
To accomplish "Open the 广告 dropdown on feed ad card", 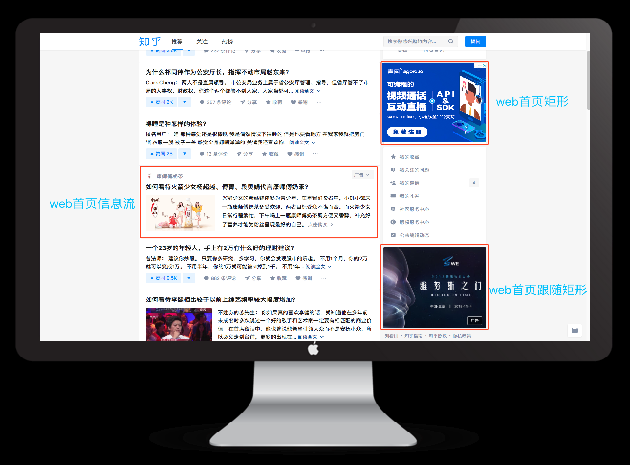I will point(362,175).
